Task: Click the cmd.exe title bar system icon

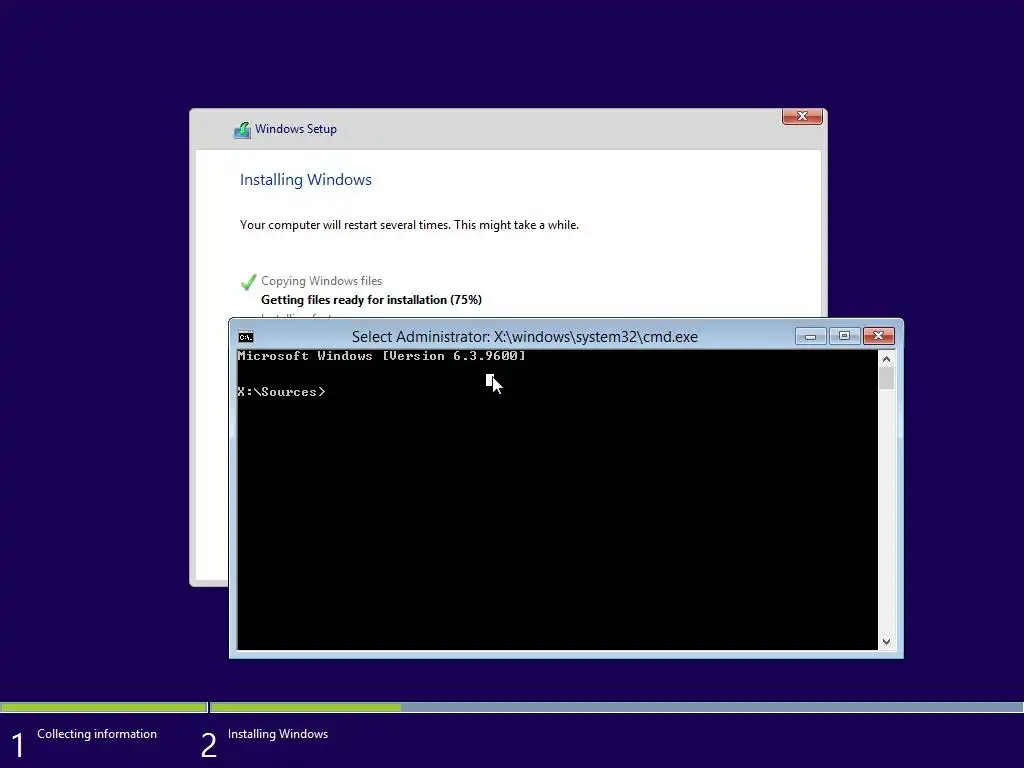Action: pyautogui.click(x=246, y=337)
